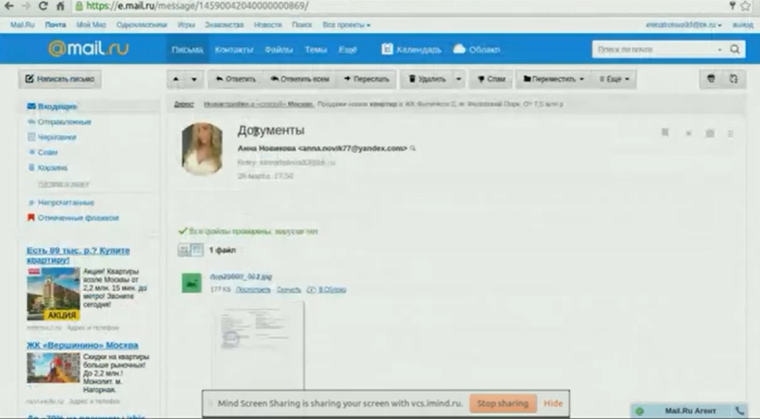Switch to the Файлы tab
760x419 pixels.
coord(282,48)
